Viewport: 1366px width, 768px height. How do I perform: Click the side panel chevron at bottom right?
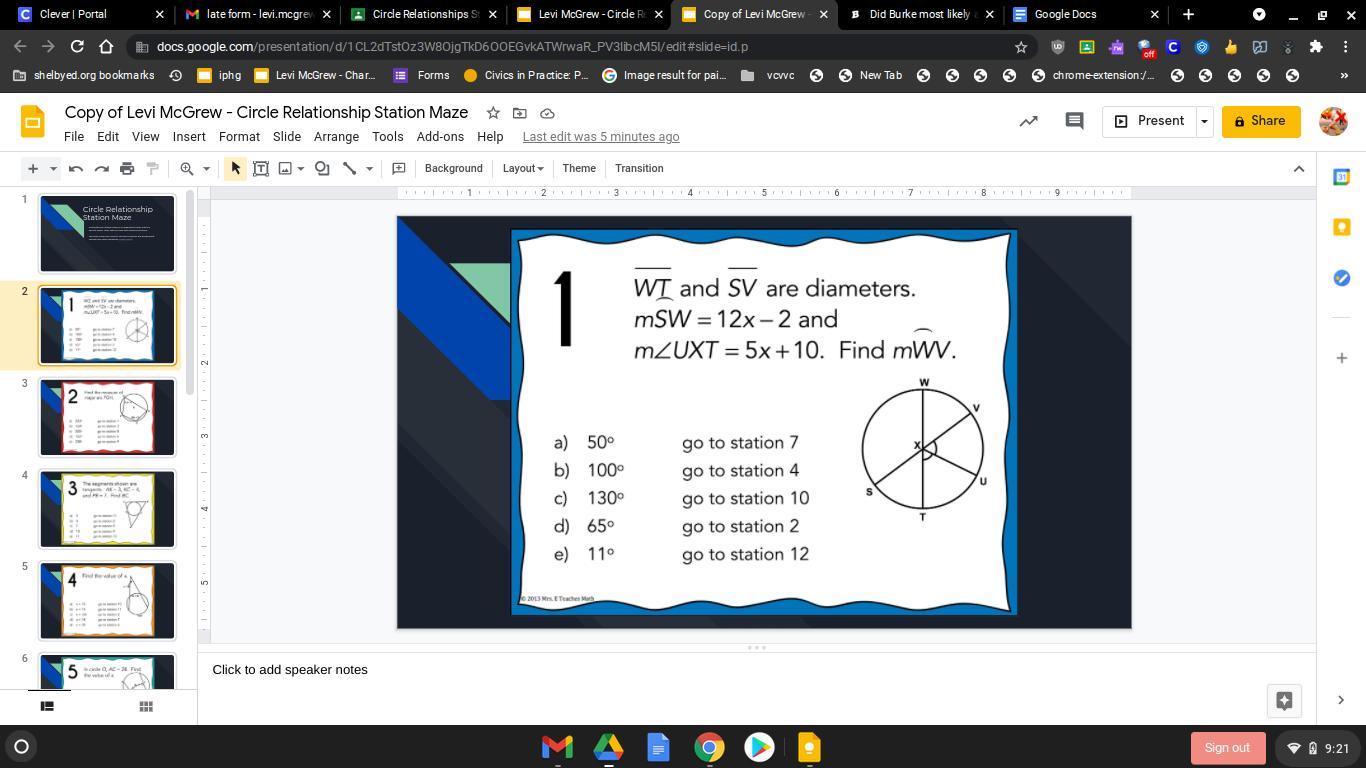tap(1341, 700)
